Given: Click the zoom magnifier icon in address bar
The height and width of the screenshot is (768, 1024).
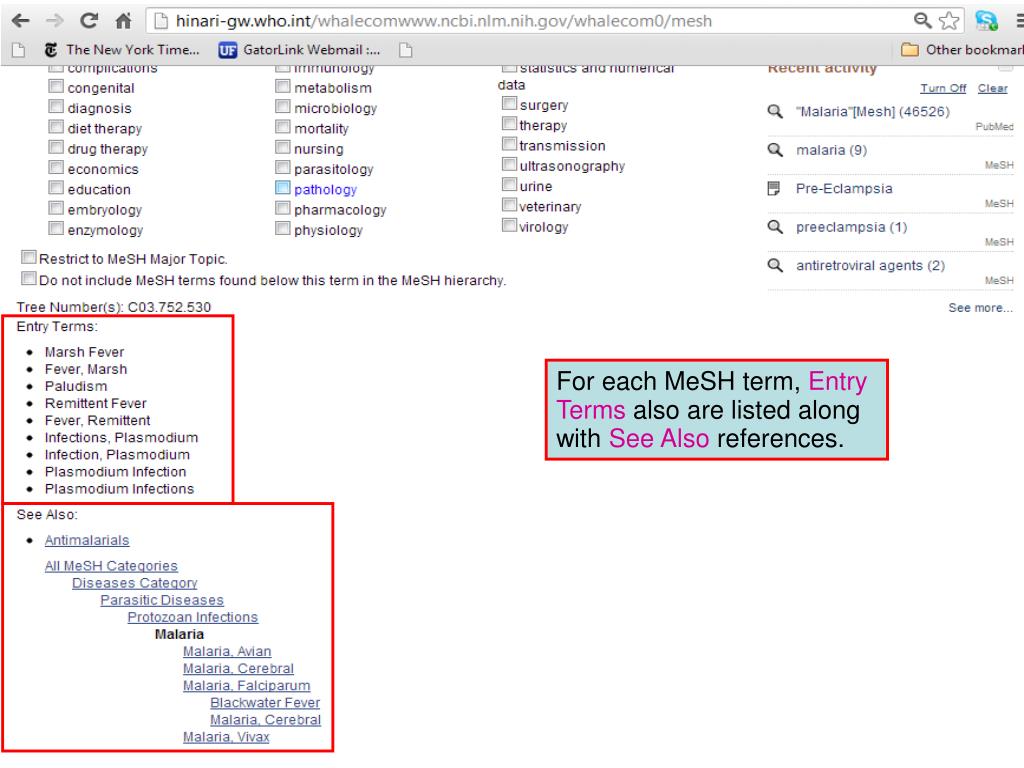Looking at the screenshot, I should (922, 20).
